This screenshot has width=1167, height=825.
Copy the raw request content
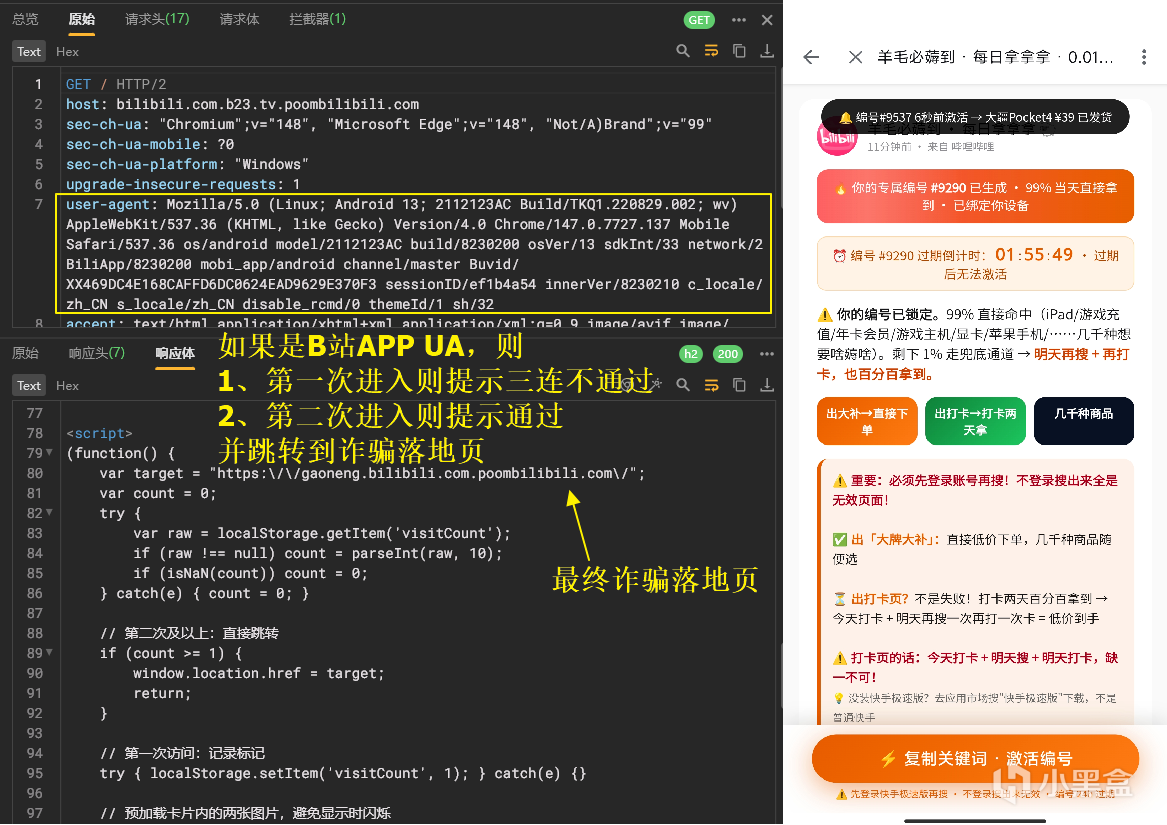pos(739,51)
